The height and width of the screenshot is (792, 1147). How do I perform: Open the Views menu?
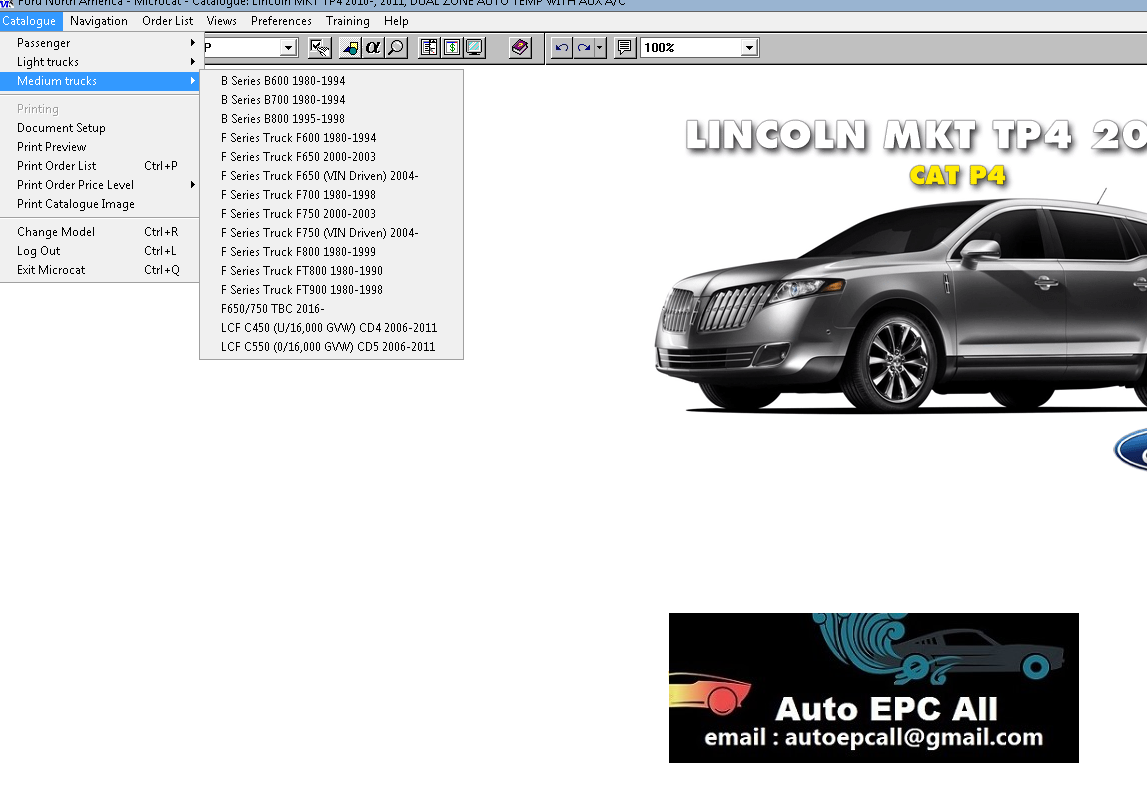point(222,21)
